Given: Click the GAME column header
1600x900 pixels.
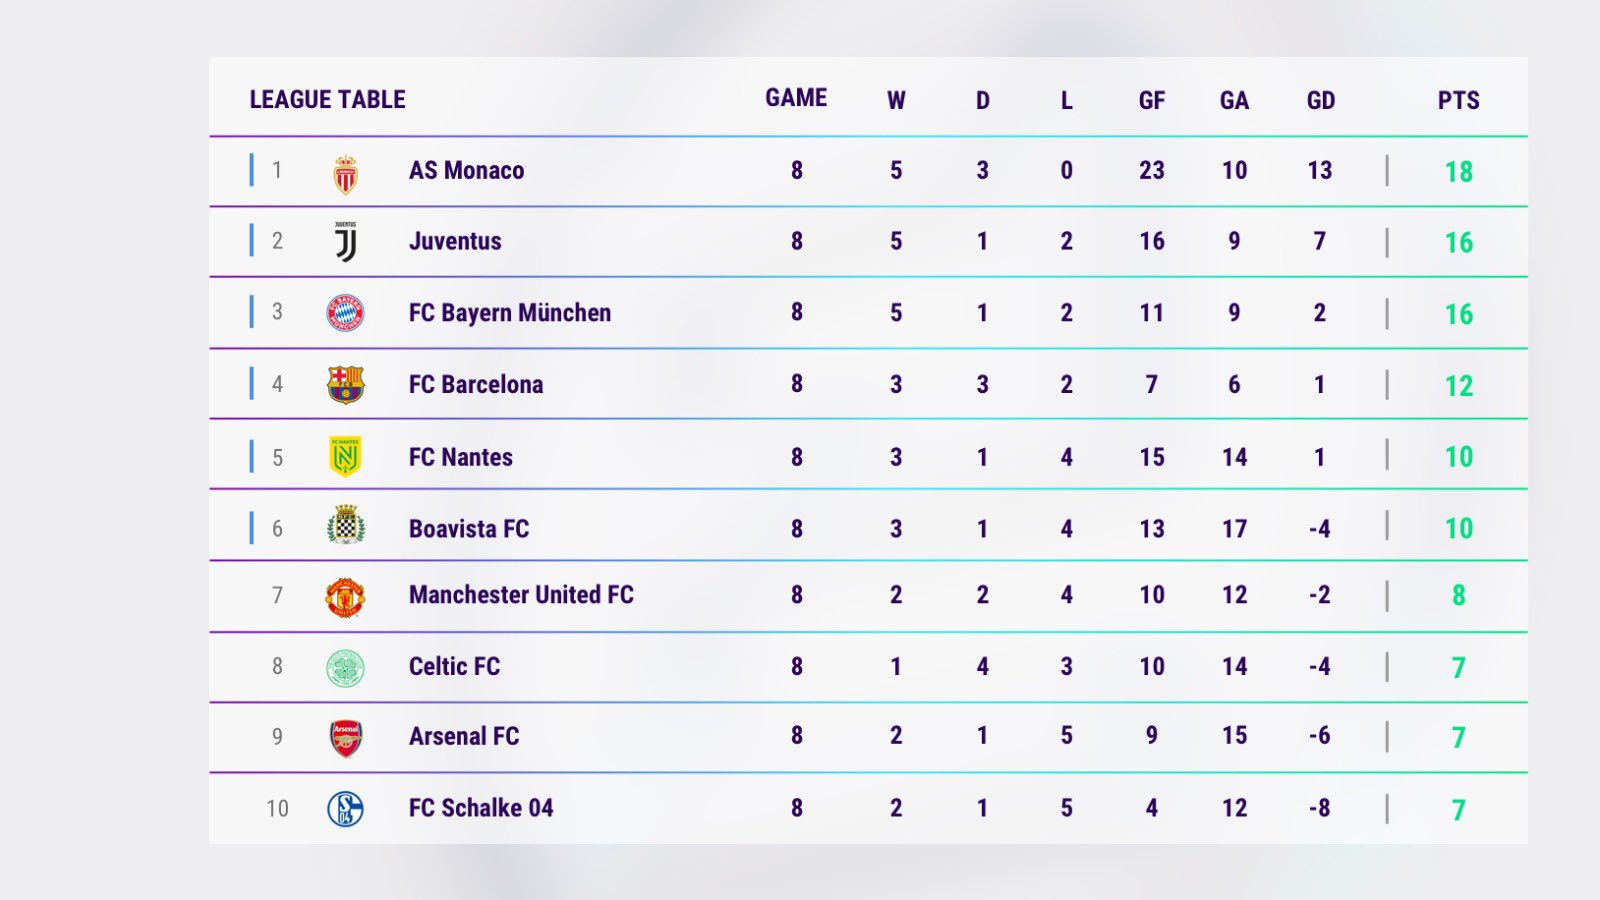Looking at the screenshot, I should pyautogui.click(x=796, y=98).
